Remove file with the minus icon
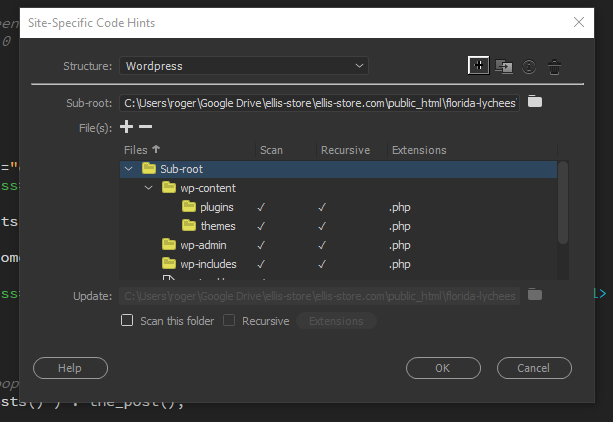 [x=145, y=127]
